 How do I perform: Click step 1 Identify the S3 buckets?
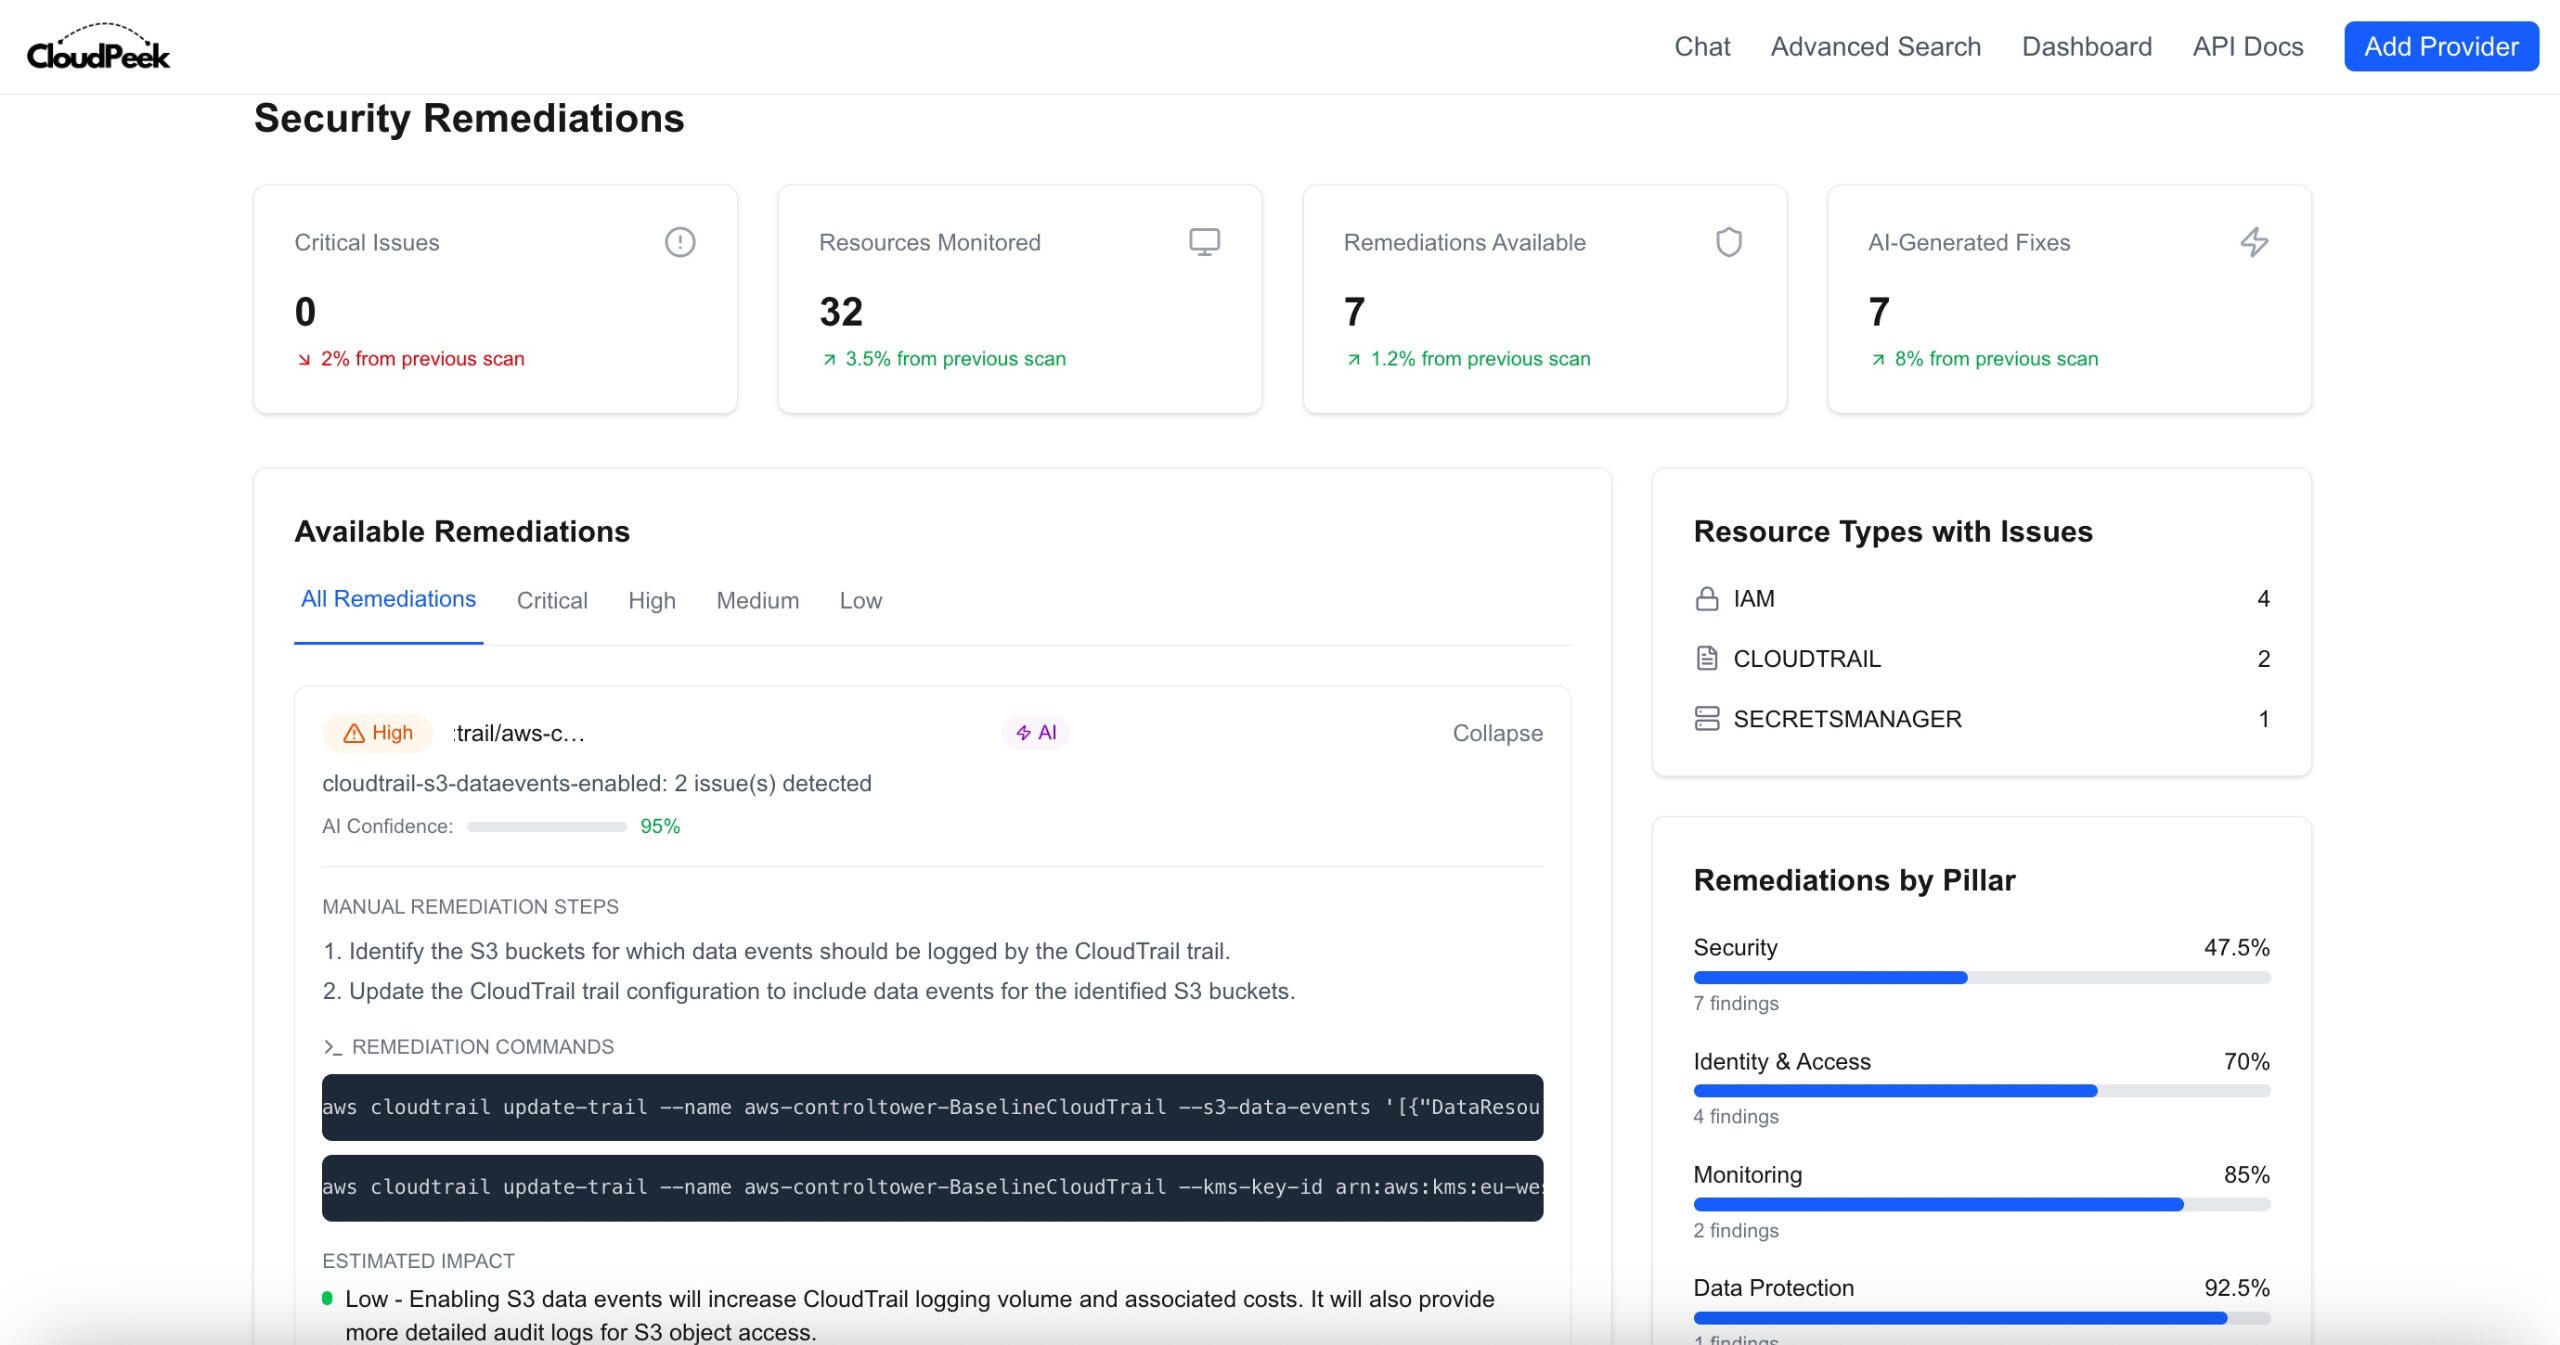coord(776,951)
